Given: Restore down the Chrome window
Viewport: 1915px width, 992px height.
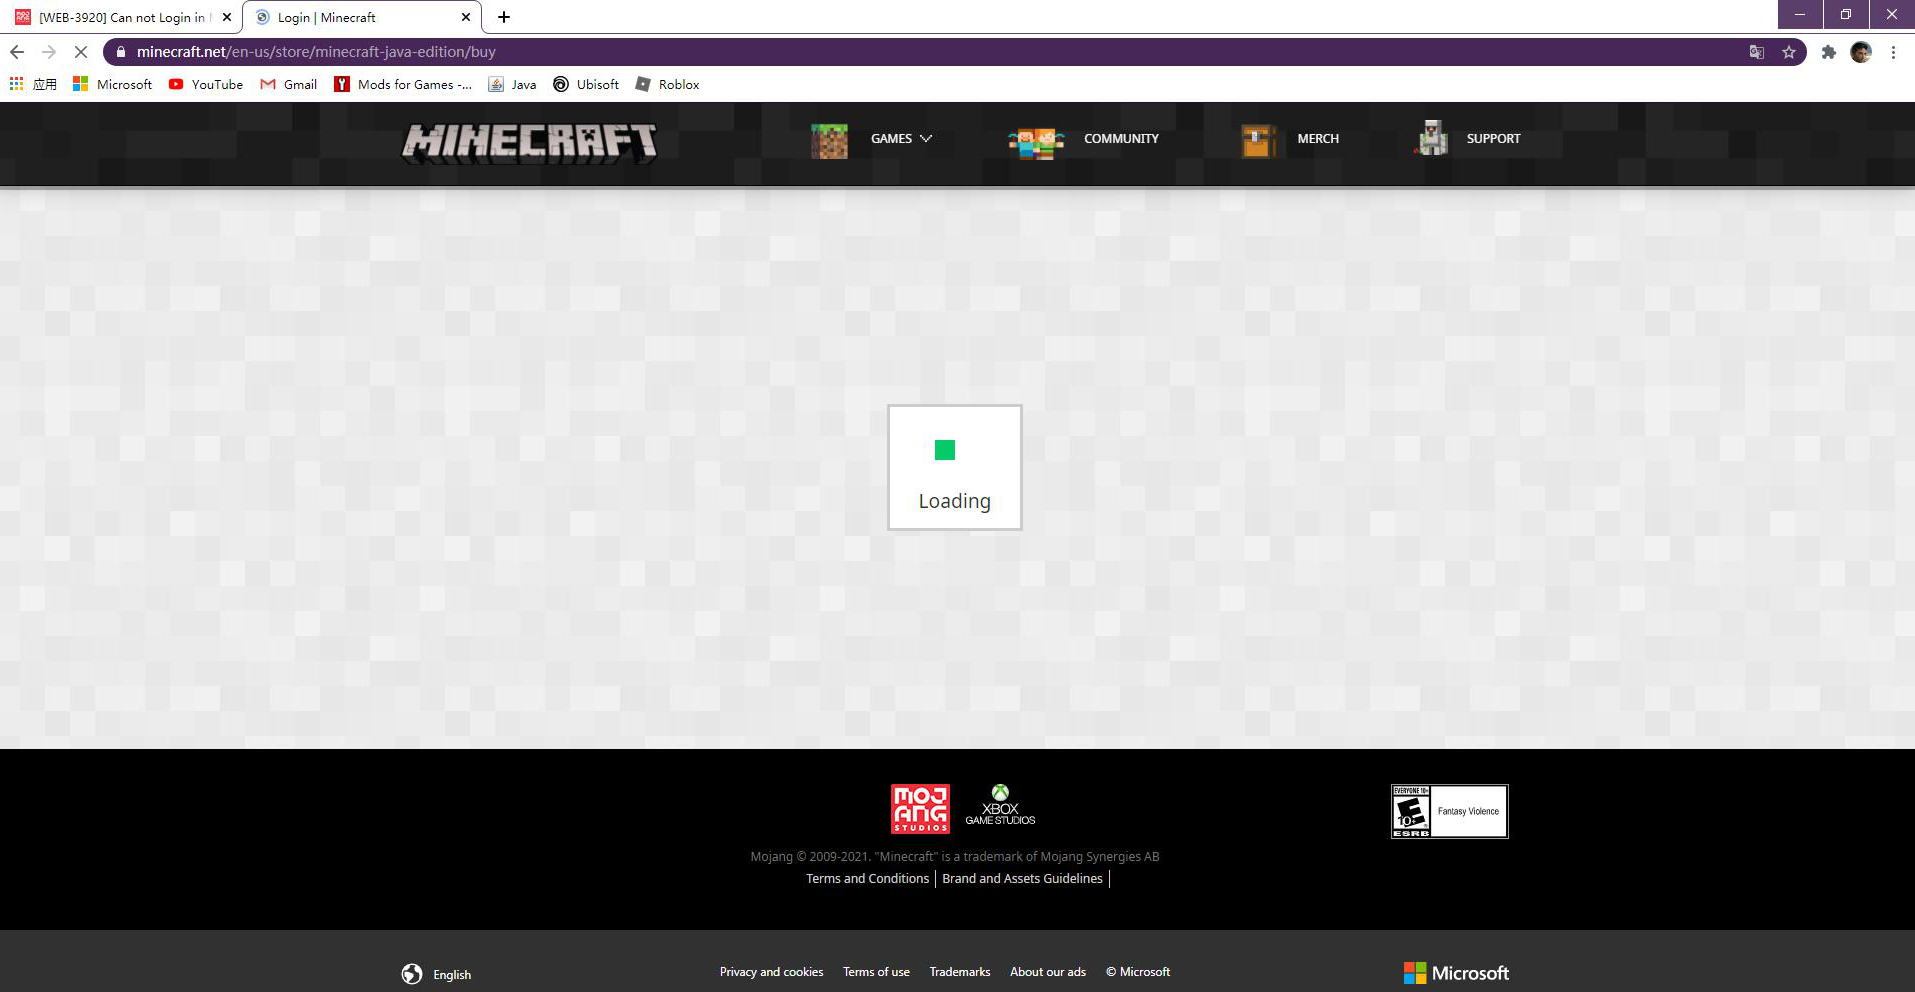Looking at the screenshot, I should coord(1846,14).
